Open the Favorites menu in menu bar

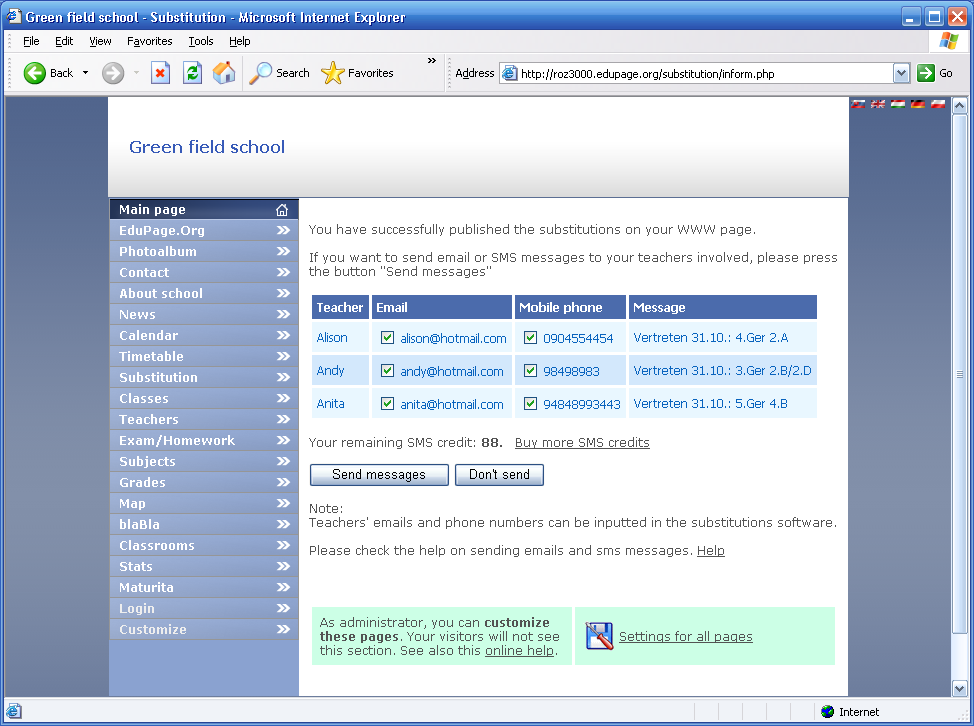150,41
